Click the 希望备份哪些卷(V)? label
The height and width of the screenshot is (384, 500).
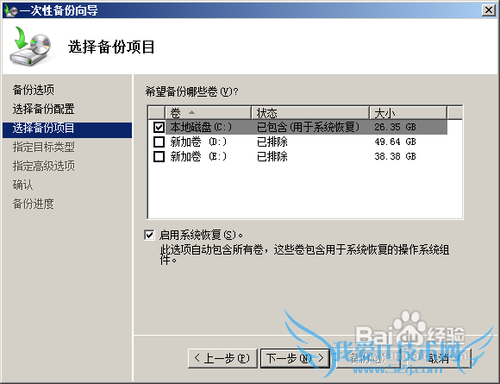pos(192,91)
